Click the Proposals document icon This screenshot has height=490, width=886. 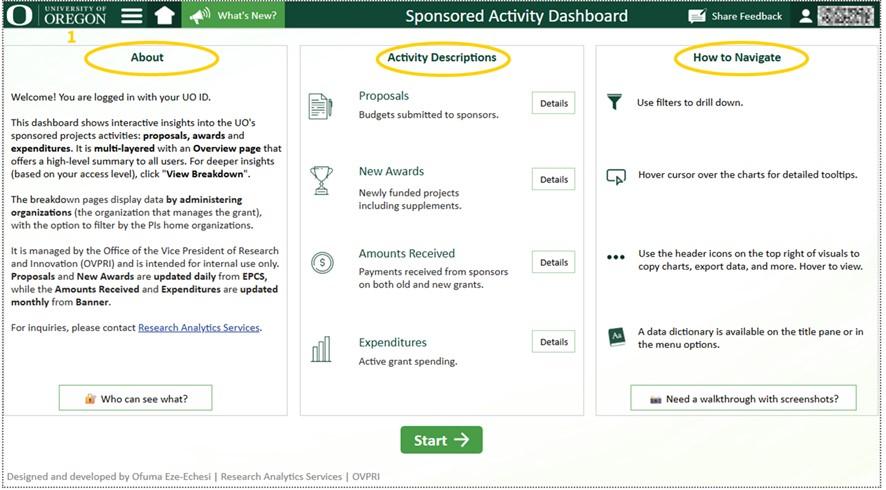coord(320,106)
